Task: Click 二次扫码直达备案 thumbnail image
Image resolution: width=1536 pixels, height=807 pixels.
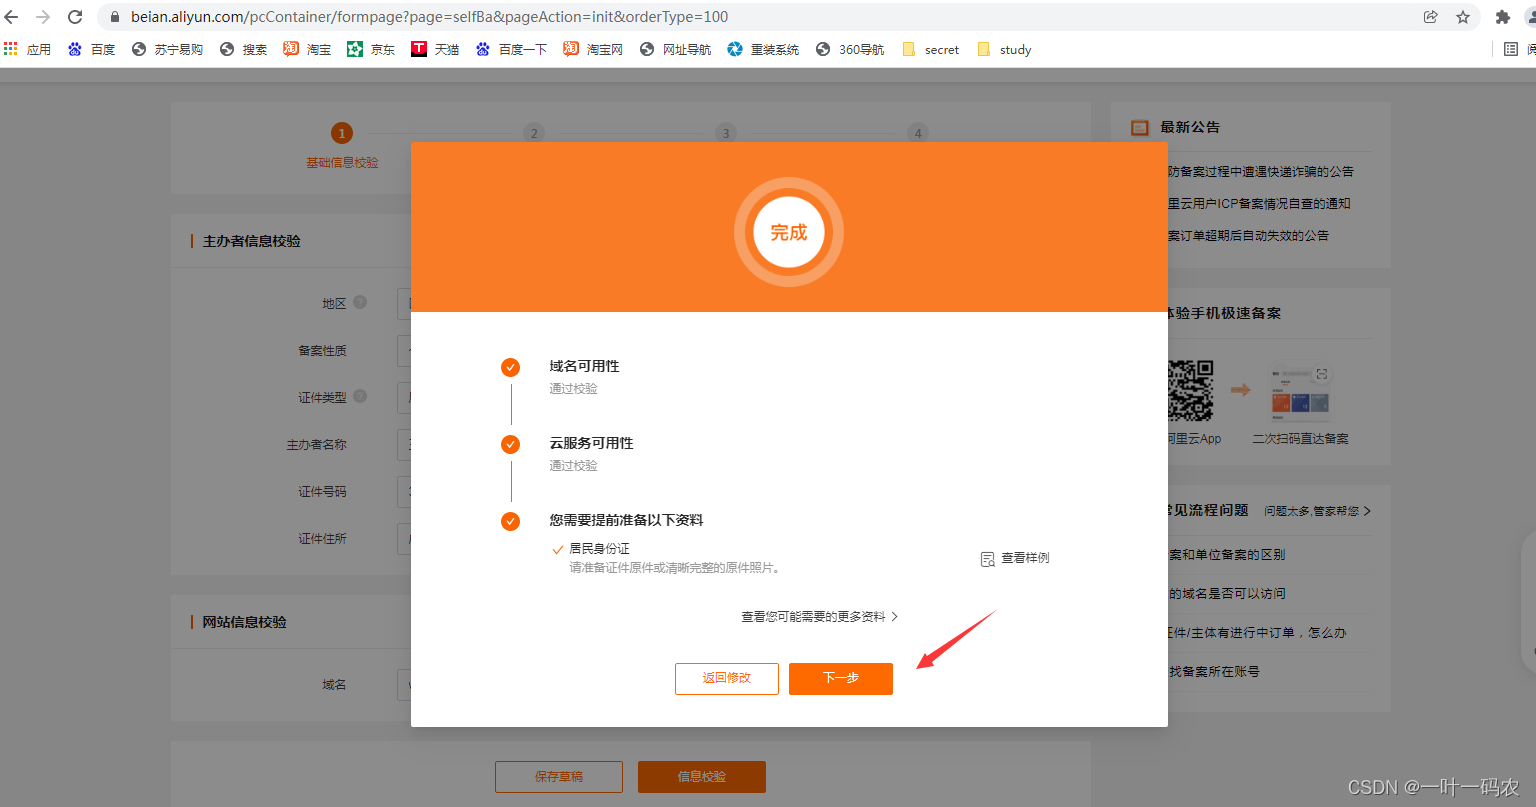Action: point(1300,390)
